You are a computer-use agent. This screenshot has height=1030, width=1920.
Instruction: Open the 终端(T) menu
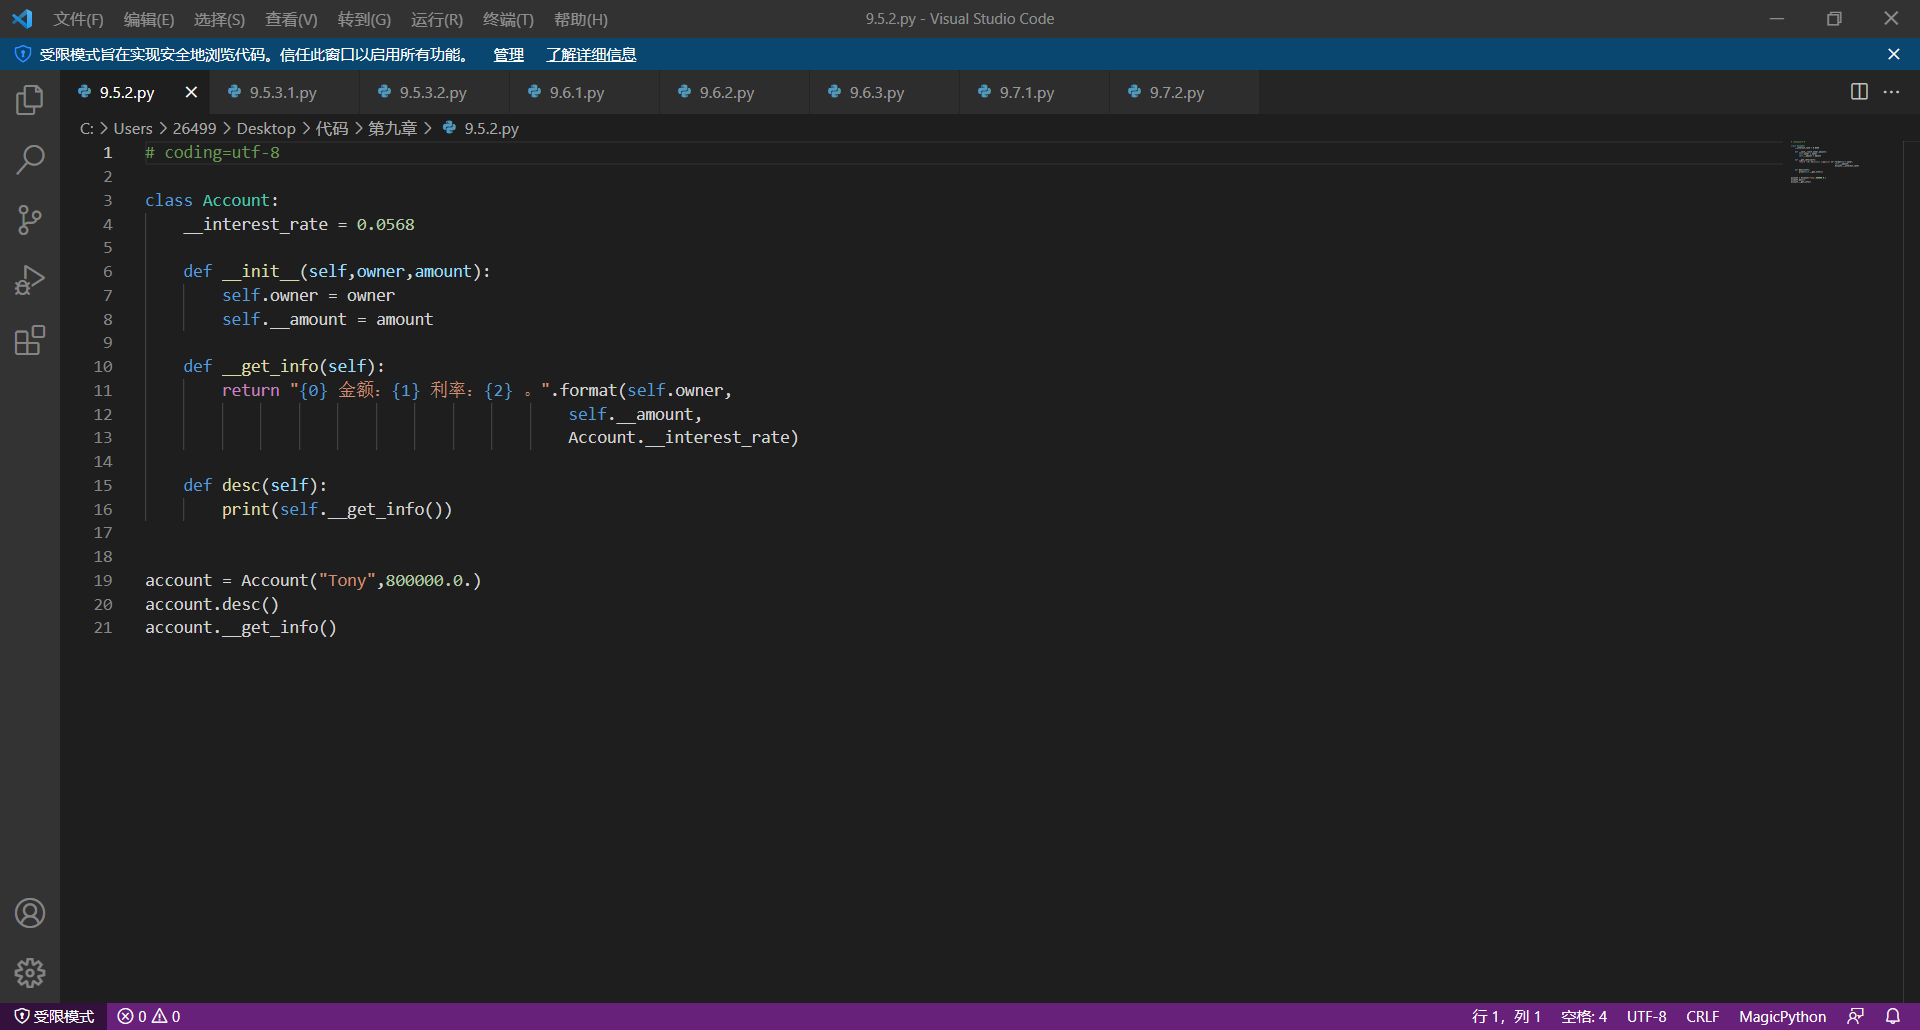[508, 19]
